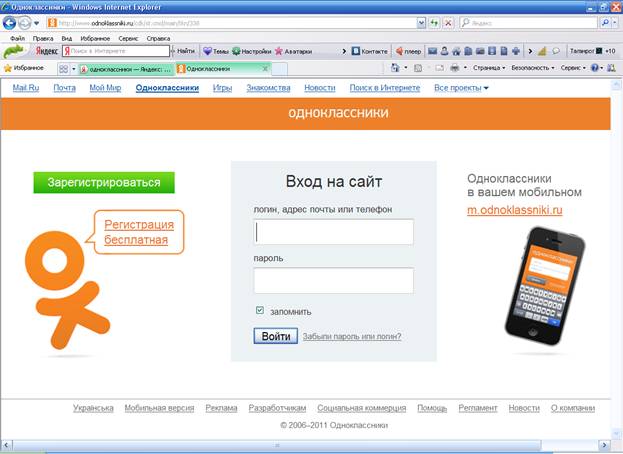The image size is (623, 454).
Task: Open the Справка menu
Action: [158, 39]
